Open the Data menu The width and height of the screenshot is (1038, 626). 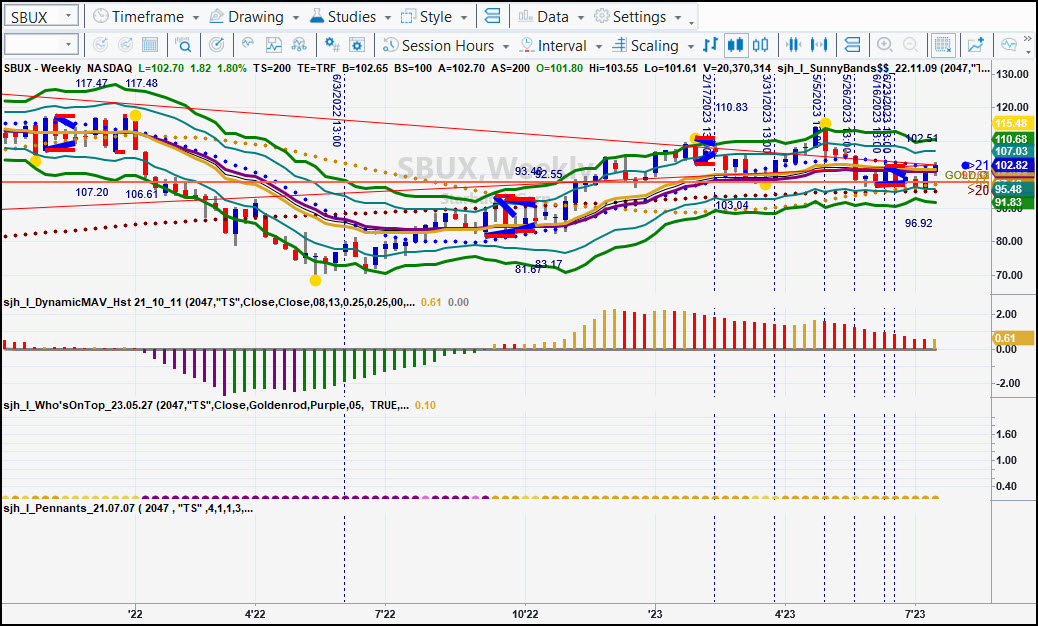(x=543, y=17)
